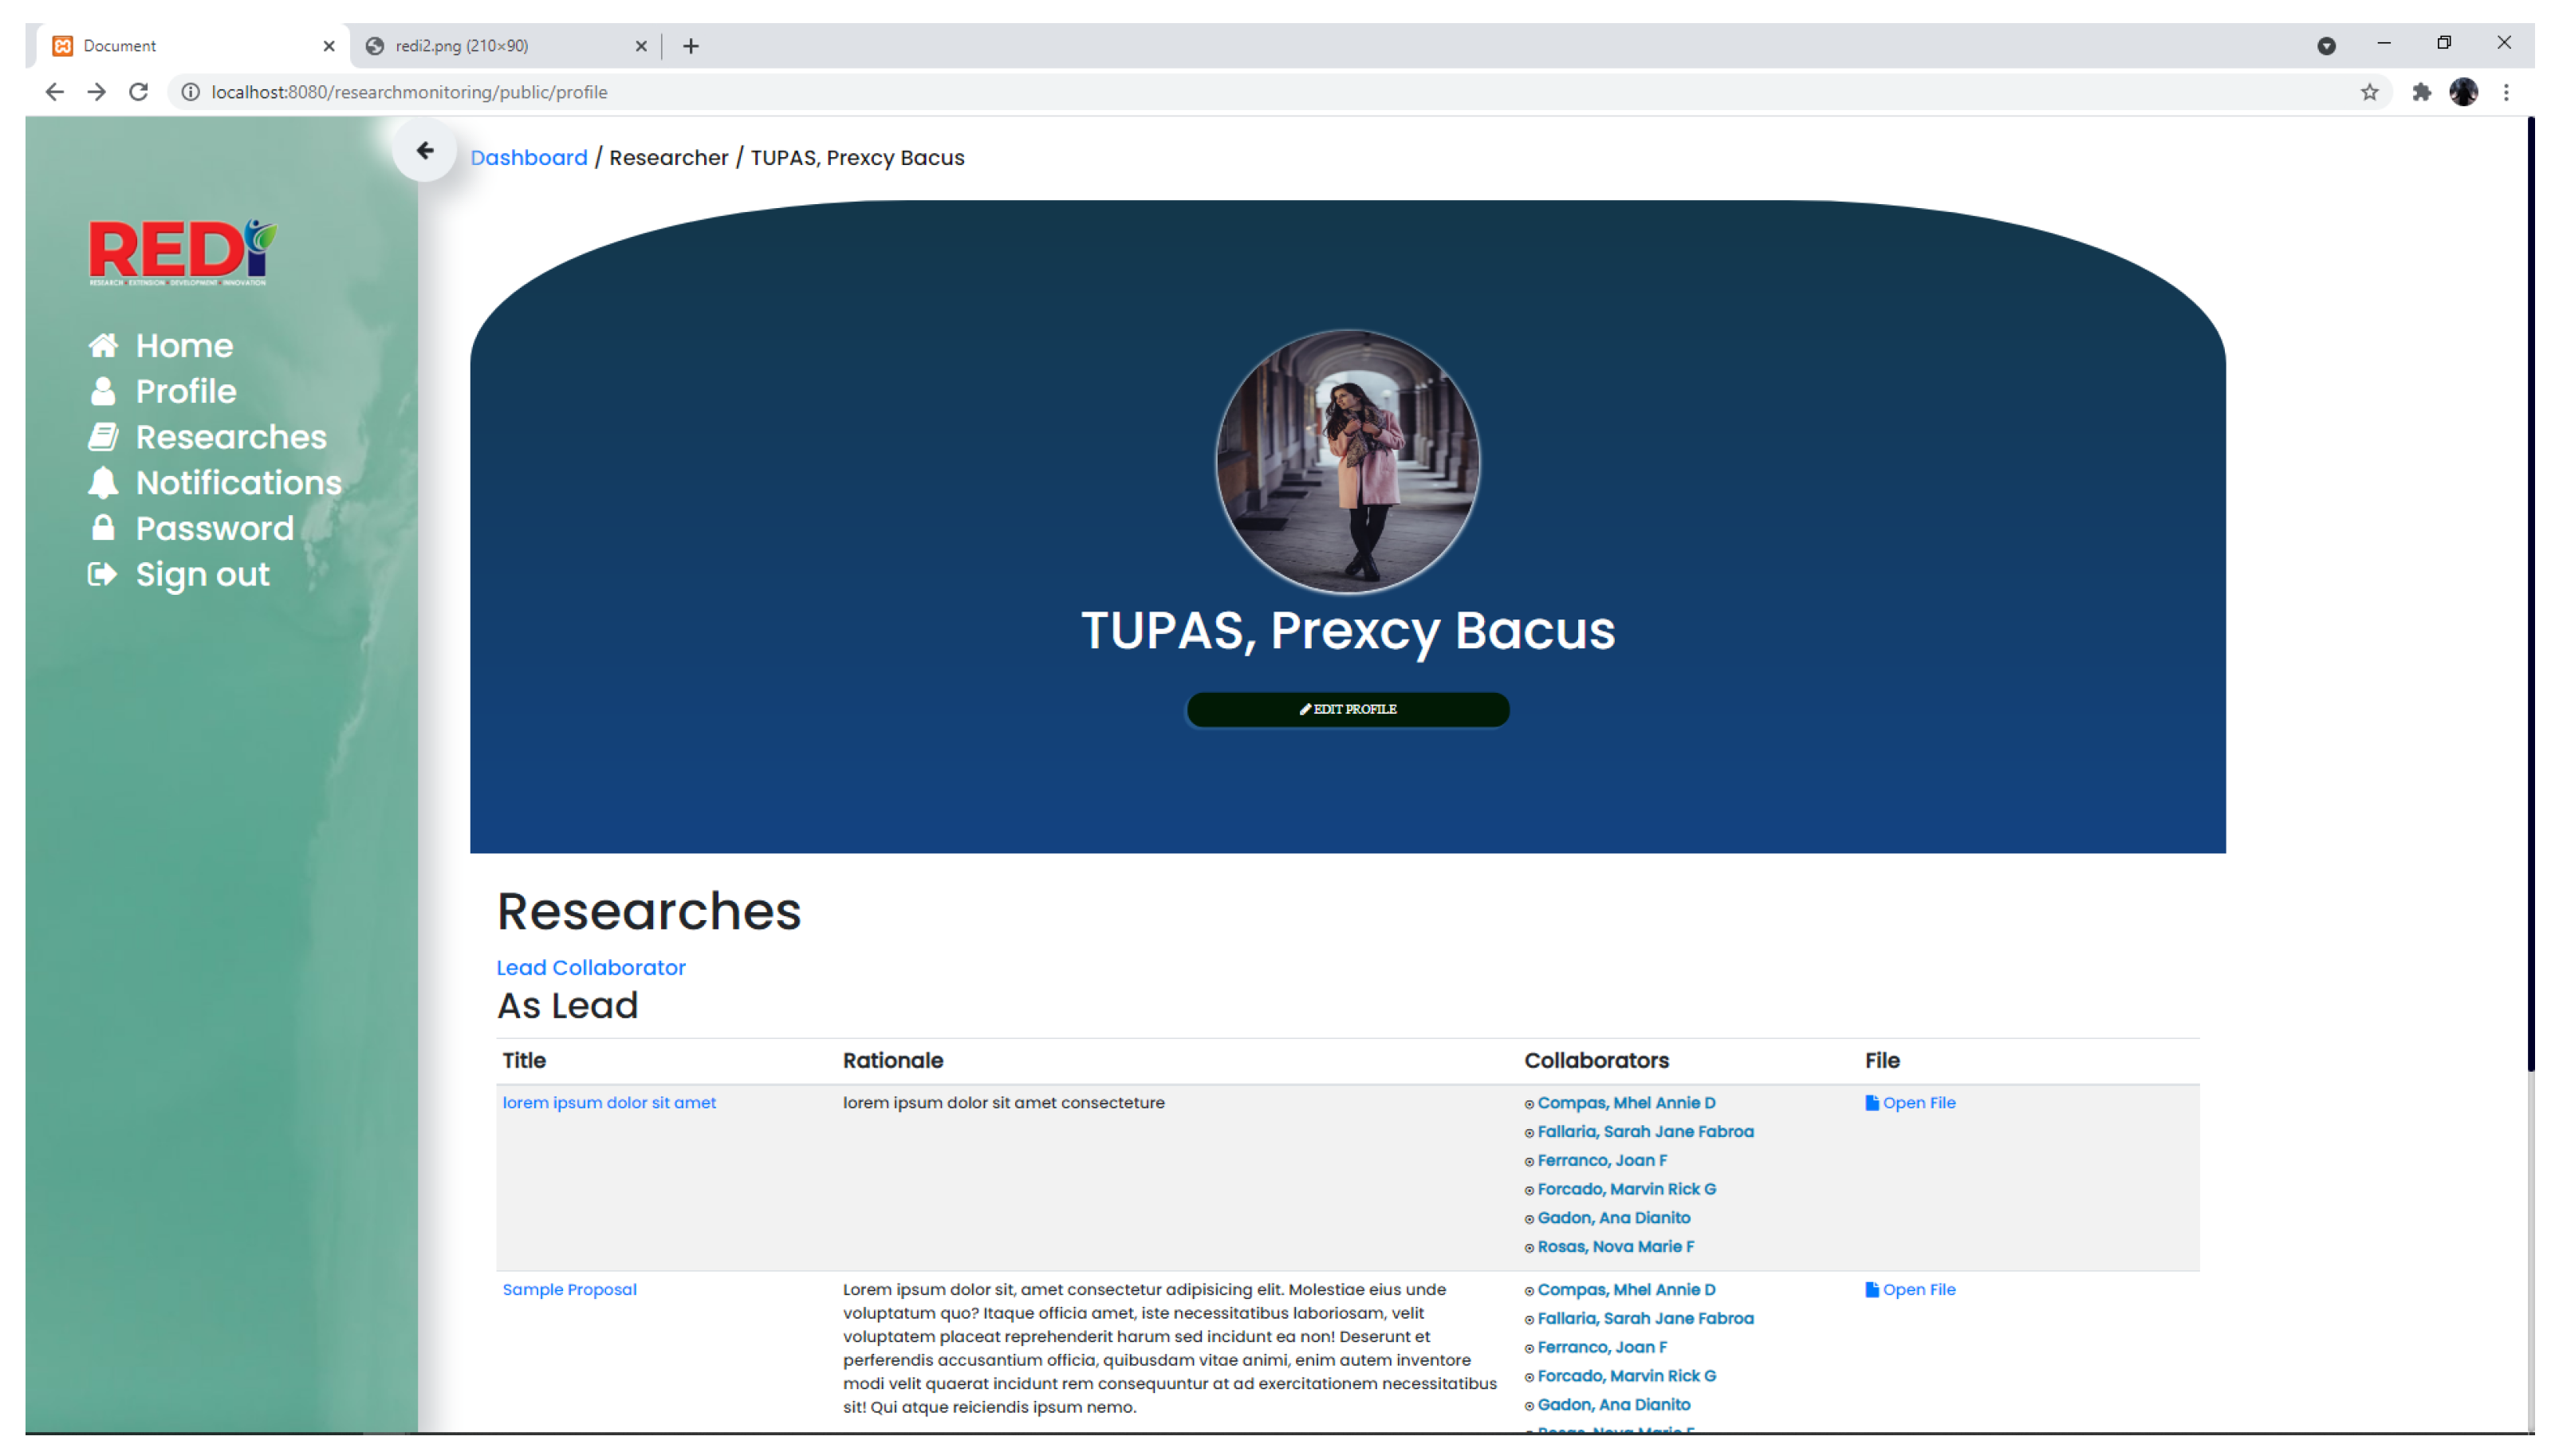Open a new browser tab
The width and height of the screenshot is (2555, 1456).
coord(690,46)
